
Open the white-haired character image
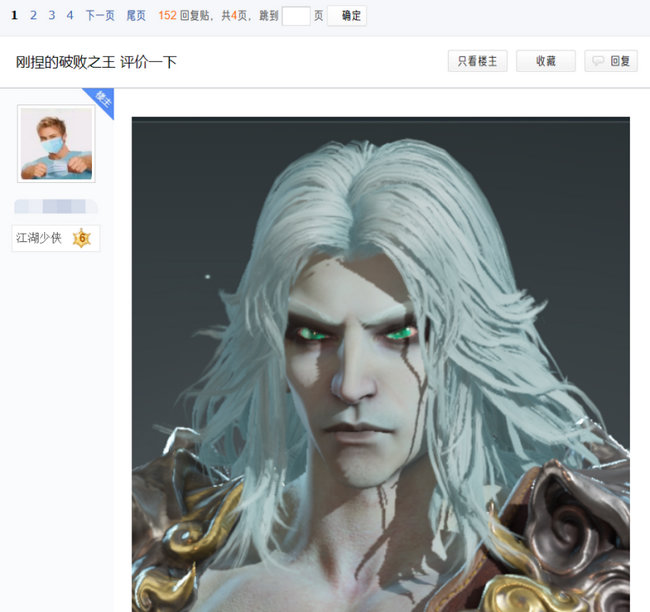click(x=381, y=364)
